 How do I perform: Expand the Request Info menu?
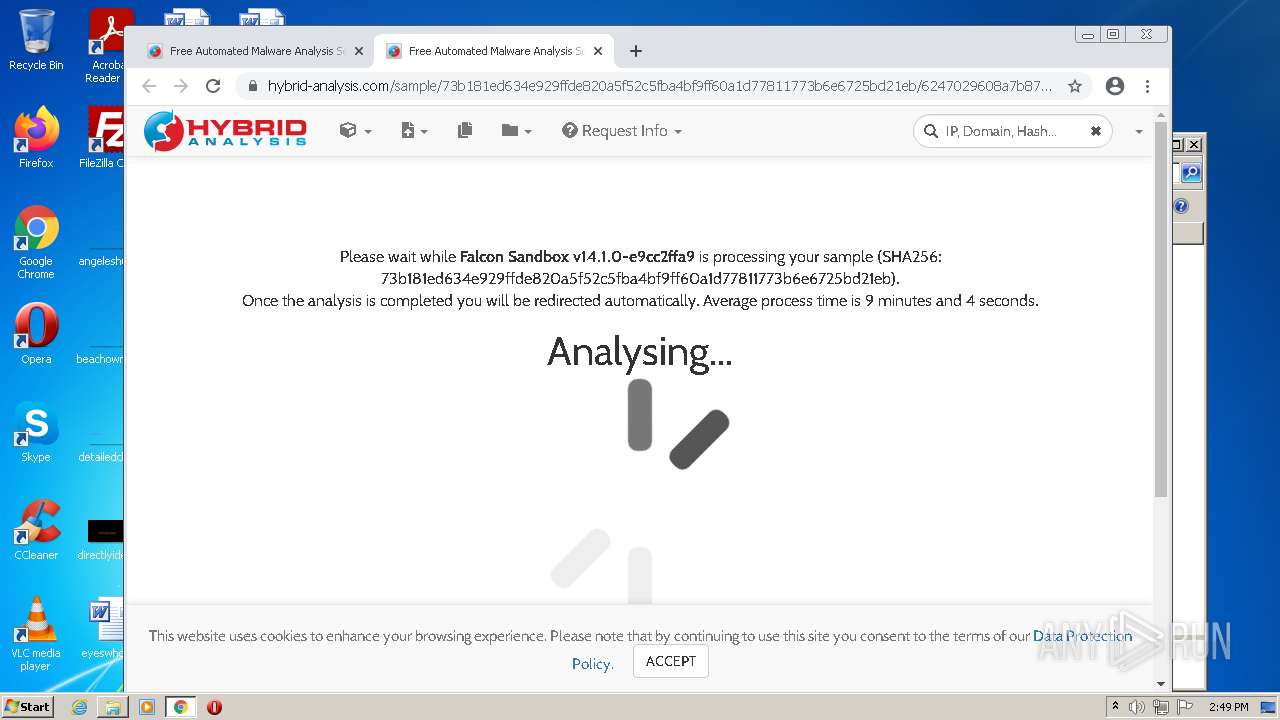point(621,131)
